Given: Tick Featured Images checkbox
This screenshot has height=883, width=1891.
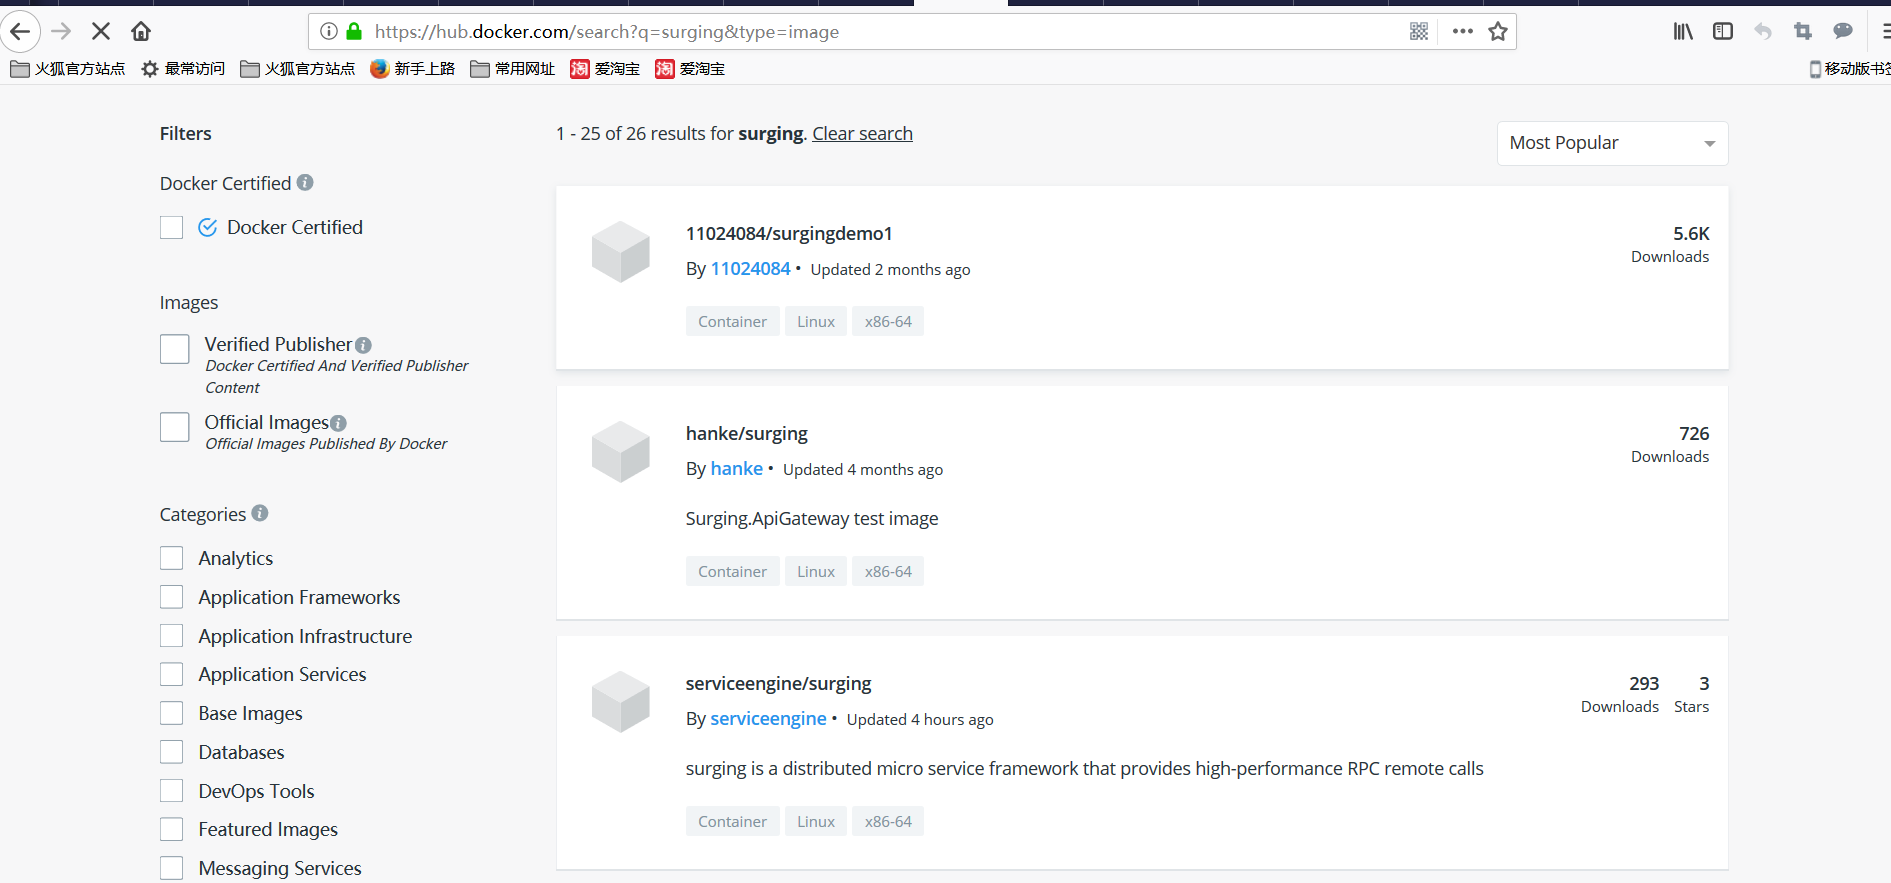Looking at the screenshot, I should pos(172,830).
